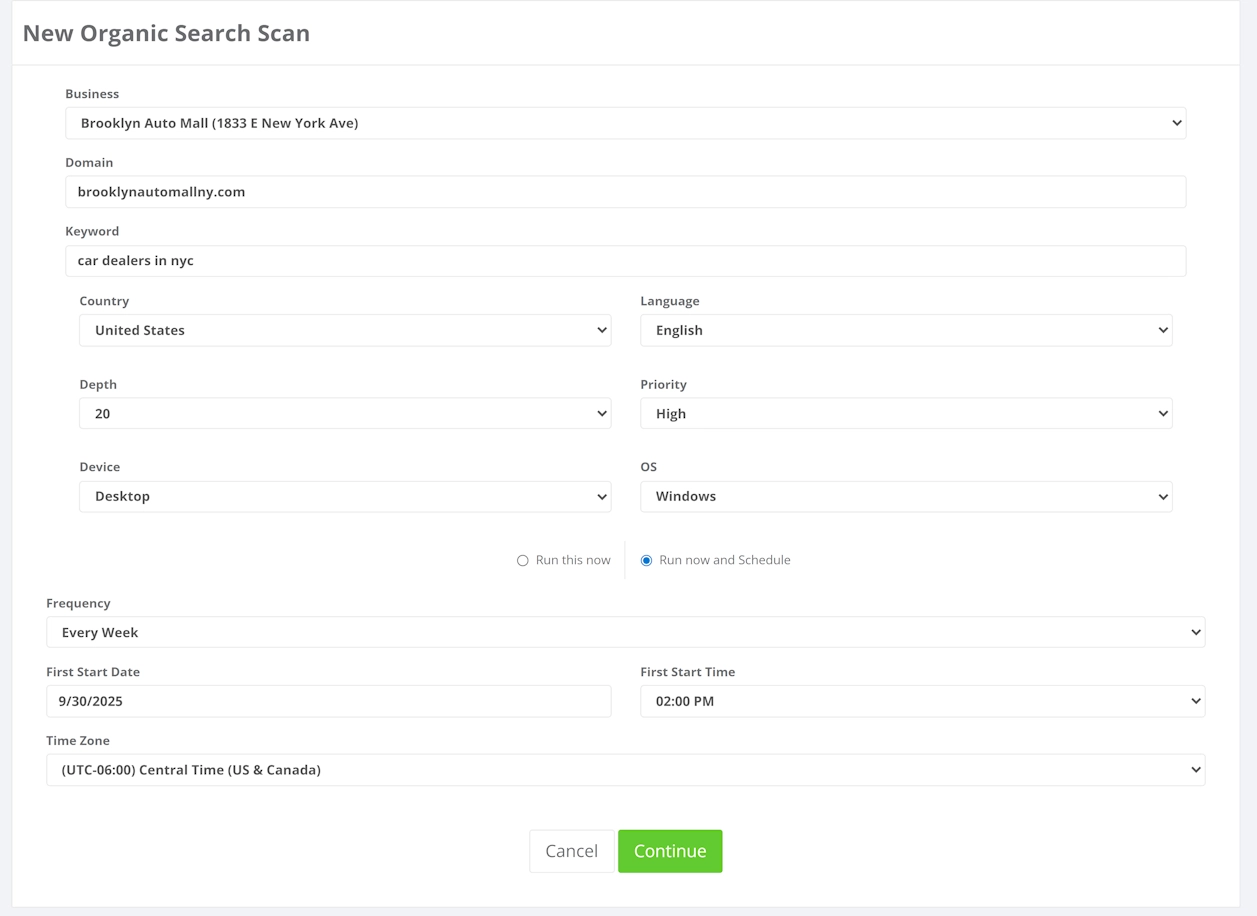Click the First Start Date field

coord(328,701)
